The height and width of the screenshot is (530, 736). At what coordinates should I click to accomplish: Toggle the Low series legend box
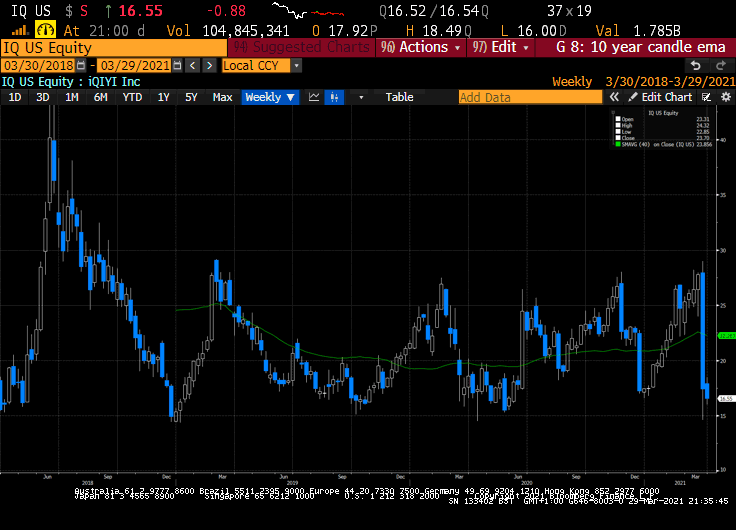(x=618, y=132)
